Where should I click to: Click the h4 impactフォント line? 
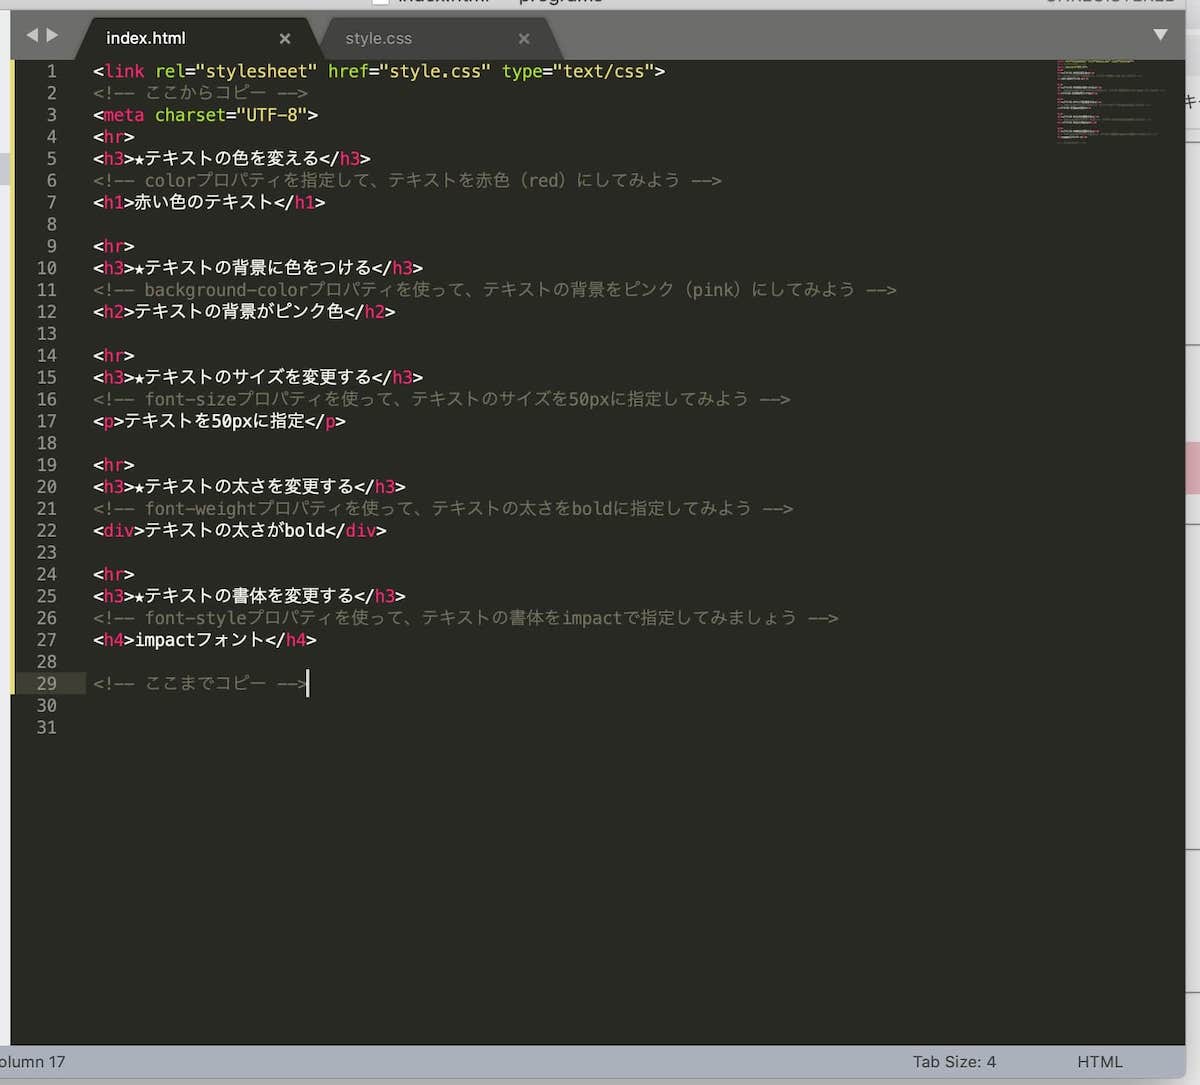205,640
